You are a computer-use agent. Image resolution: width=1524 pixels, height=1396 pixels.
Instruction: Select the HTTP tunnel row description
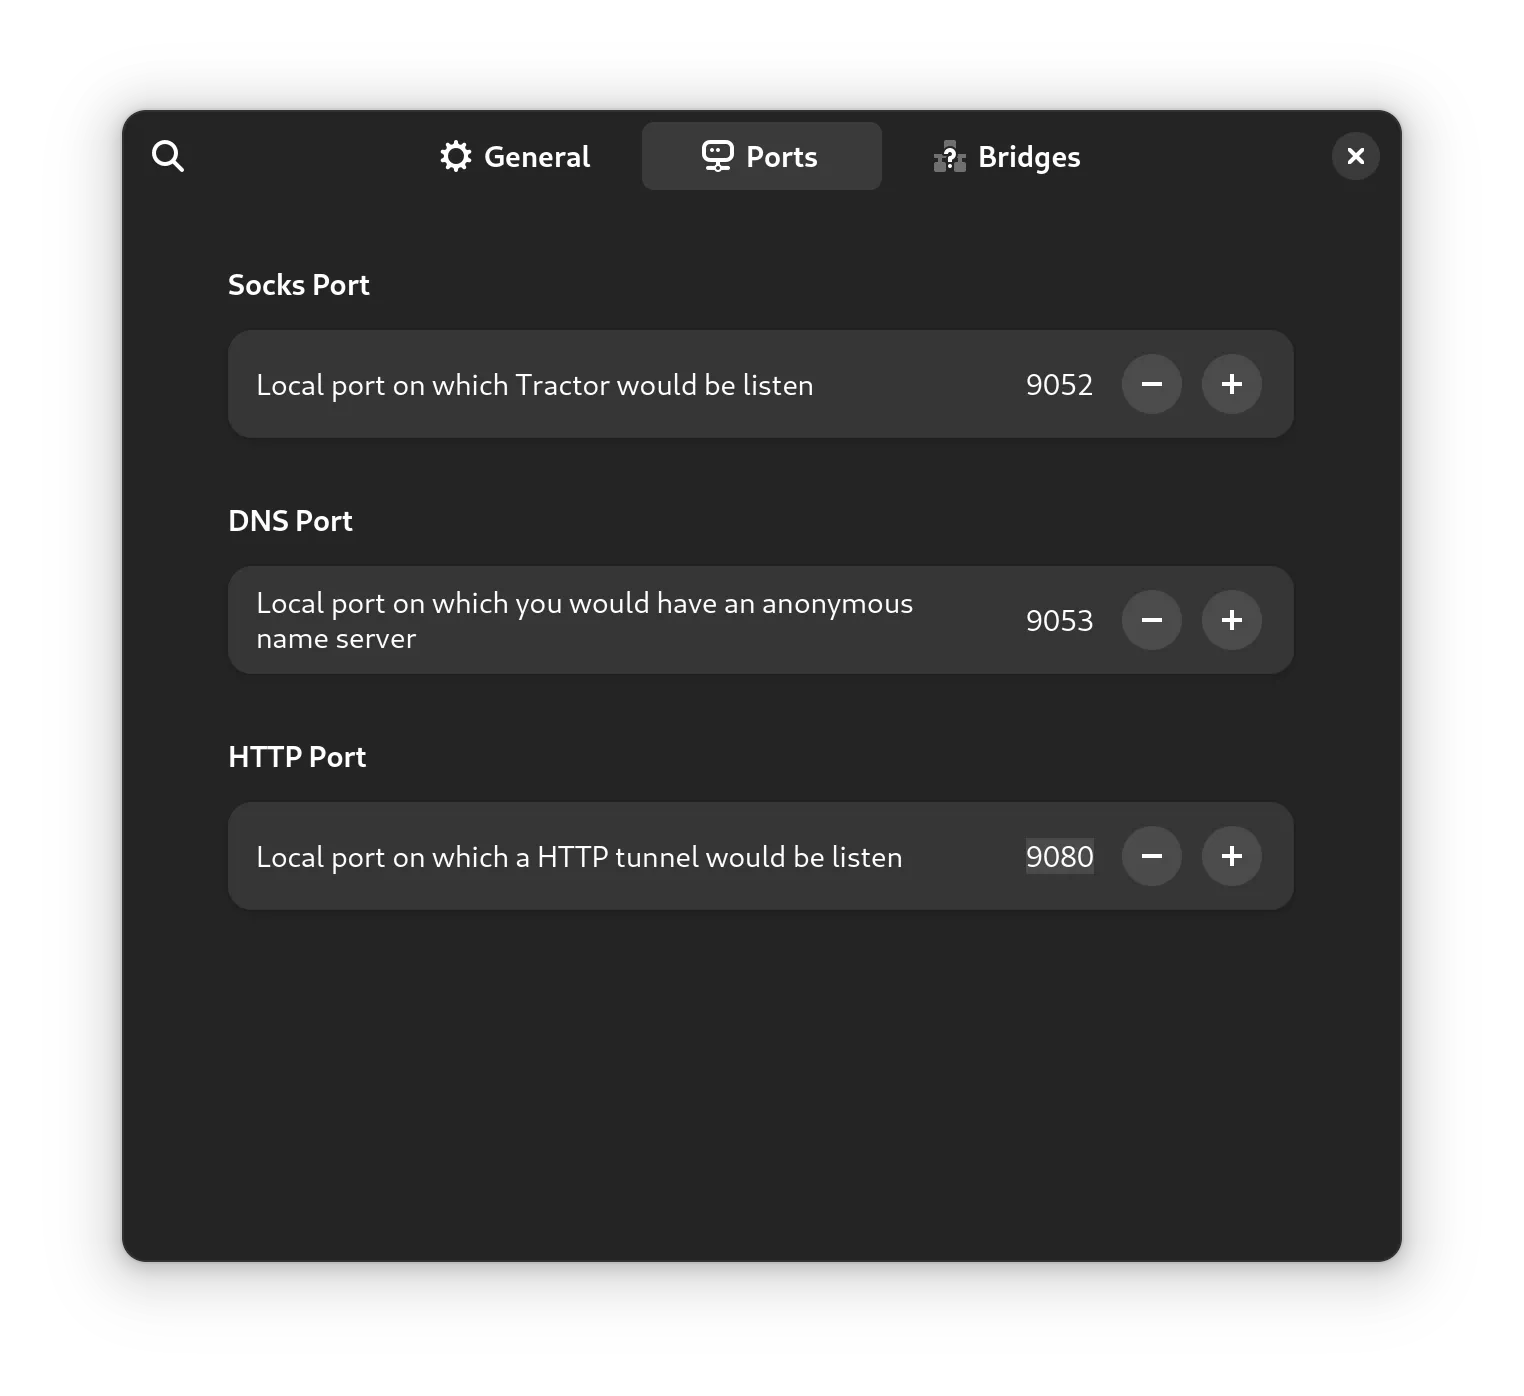click(x=579, y=857)
